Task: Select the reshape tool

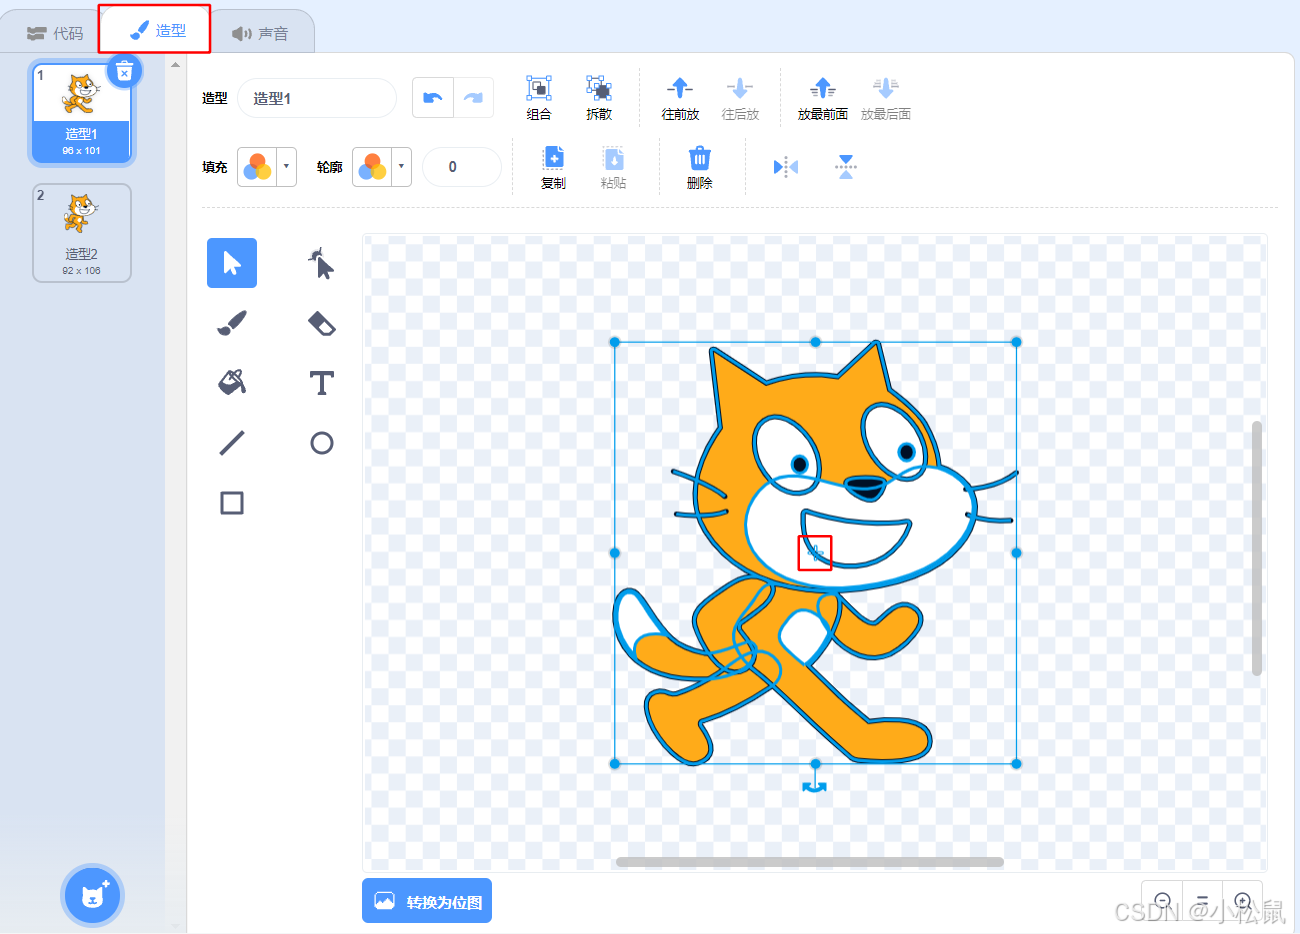Action: (321, 263)
